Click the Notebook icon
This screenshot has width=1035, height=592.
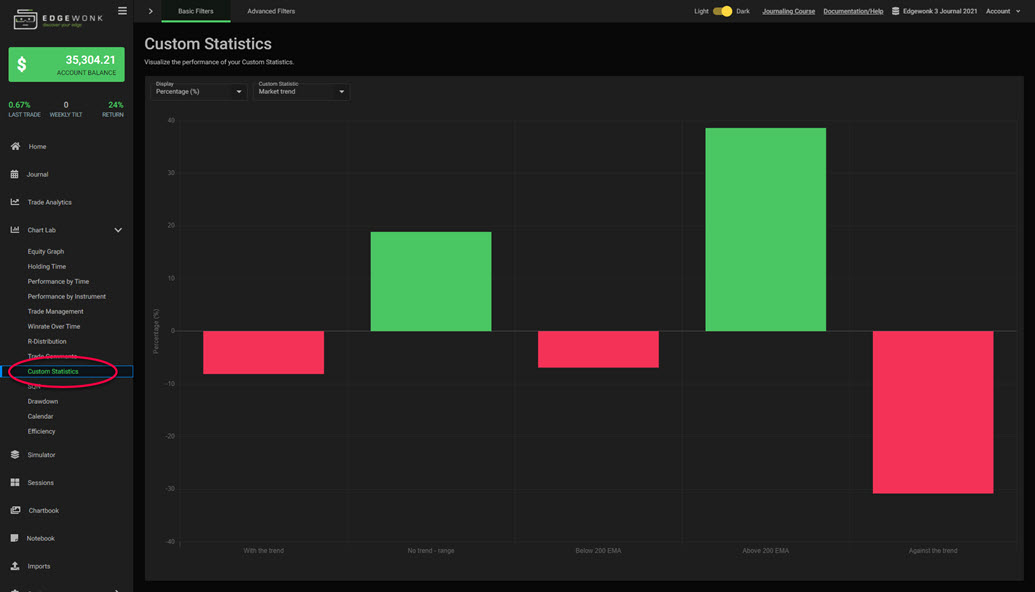[x=15, y=539]
